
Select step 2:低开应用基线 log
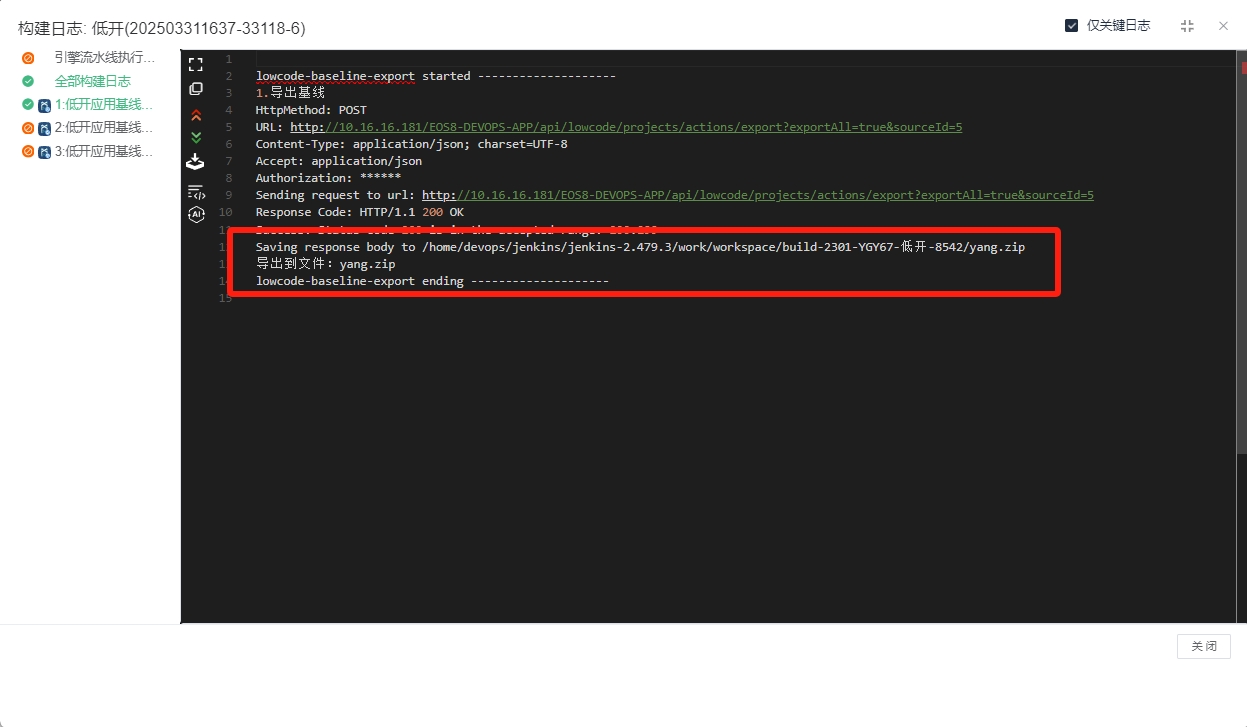[103, 128]
